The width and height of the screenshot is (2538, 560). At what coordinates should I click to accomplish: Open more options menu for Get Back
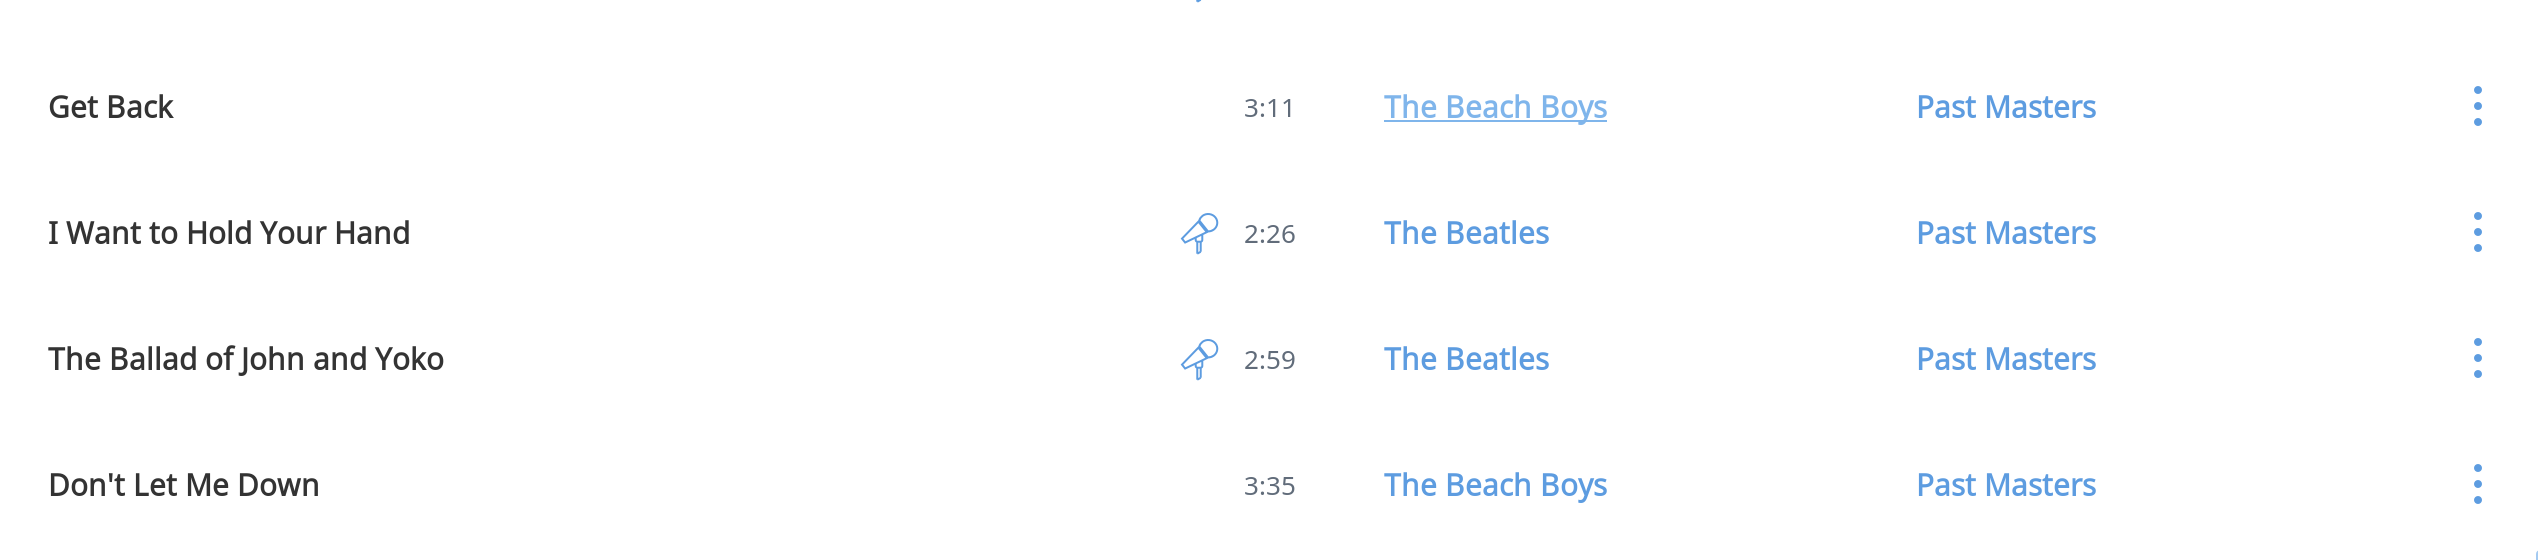click(2477, 107)
